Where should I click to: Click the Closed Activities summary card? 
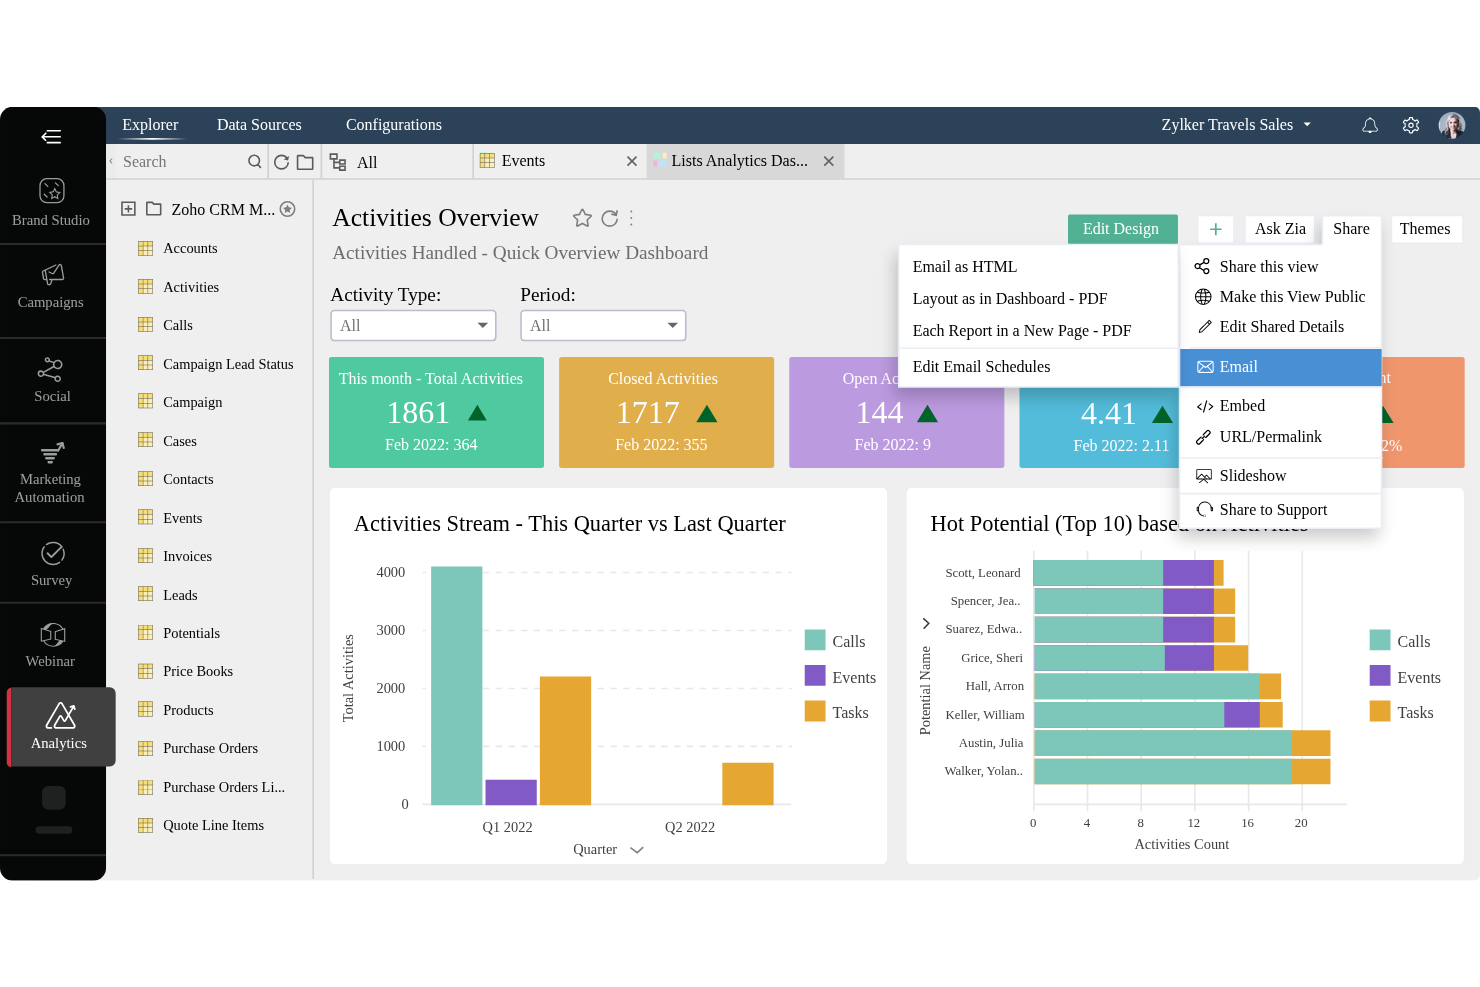[666, 412]
